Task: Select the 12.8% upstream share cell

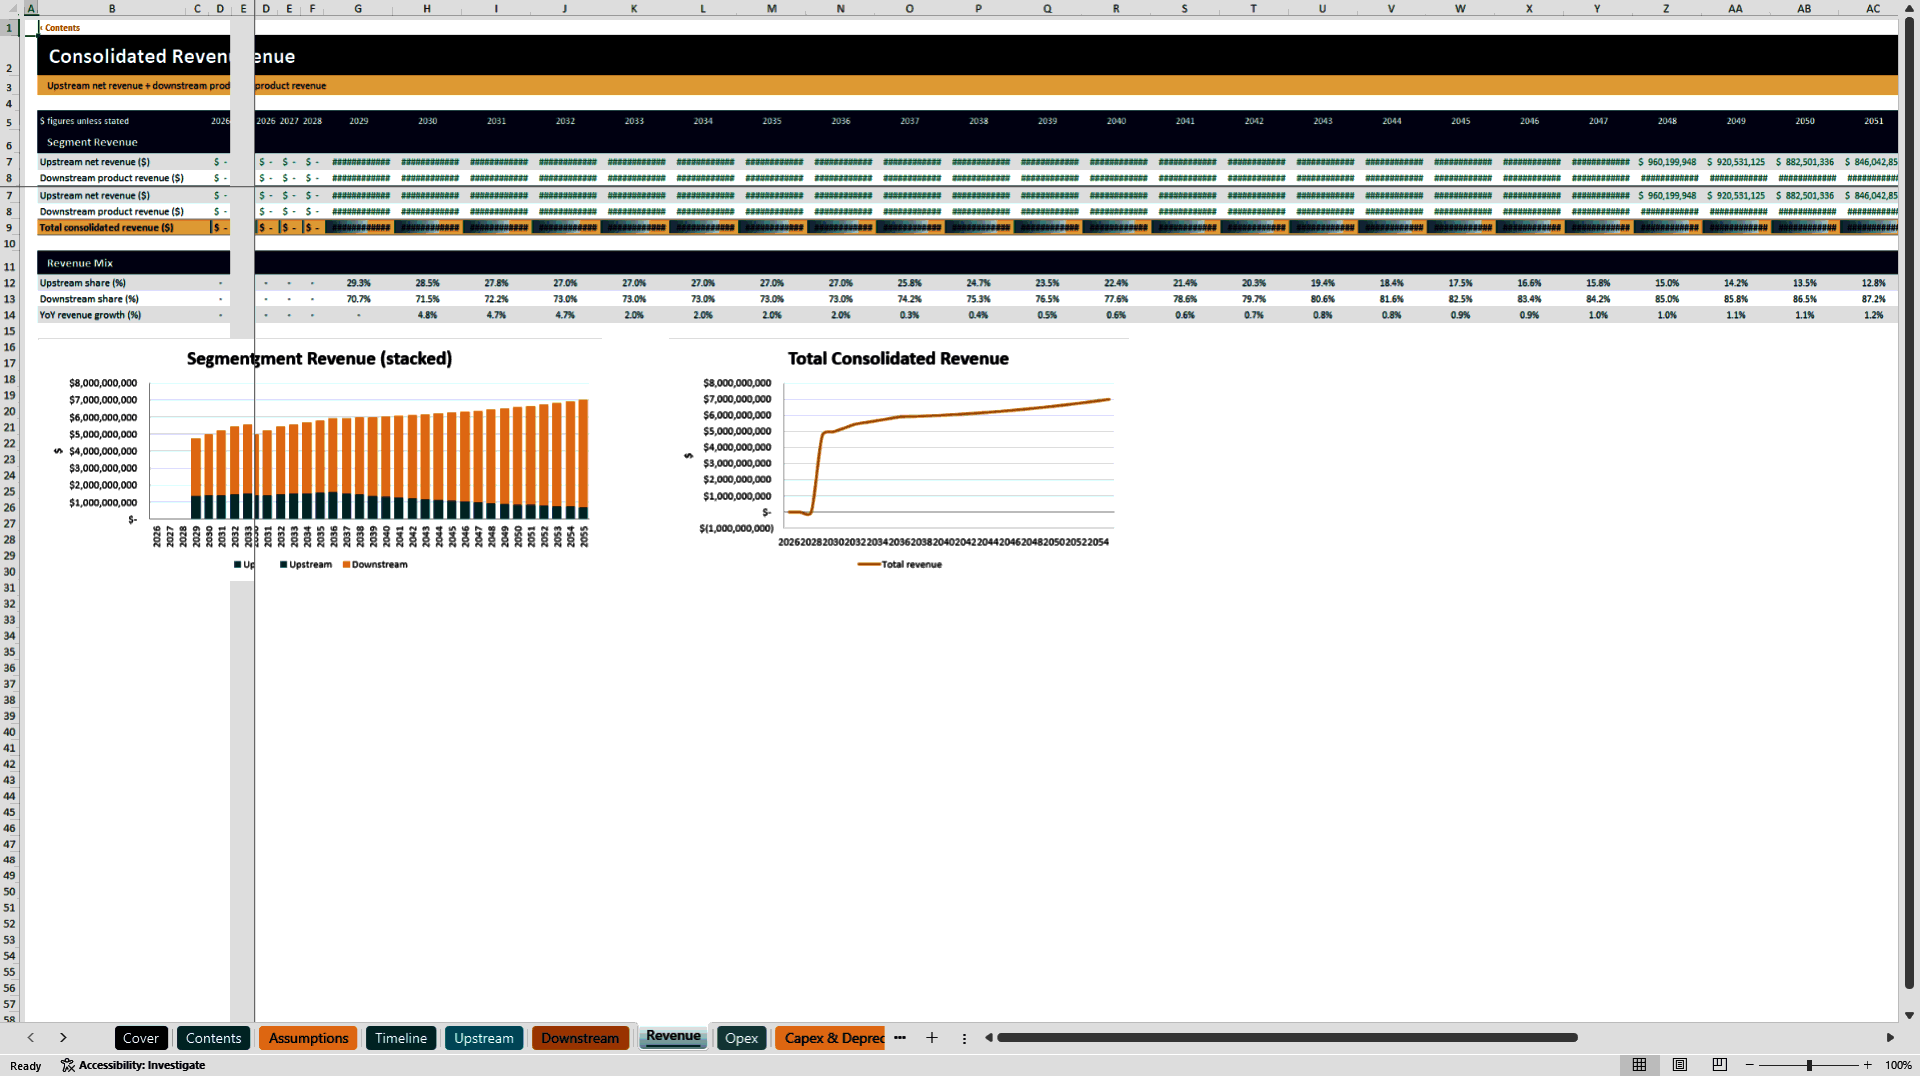Action: [1873, 283]
